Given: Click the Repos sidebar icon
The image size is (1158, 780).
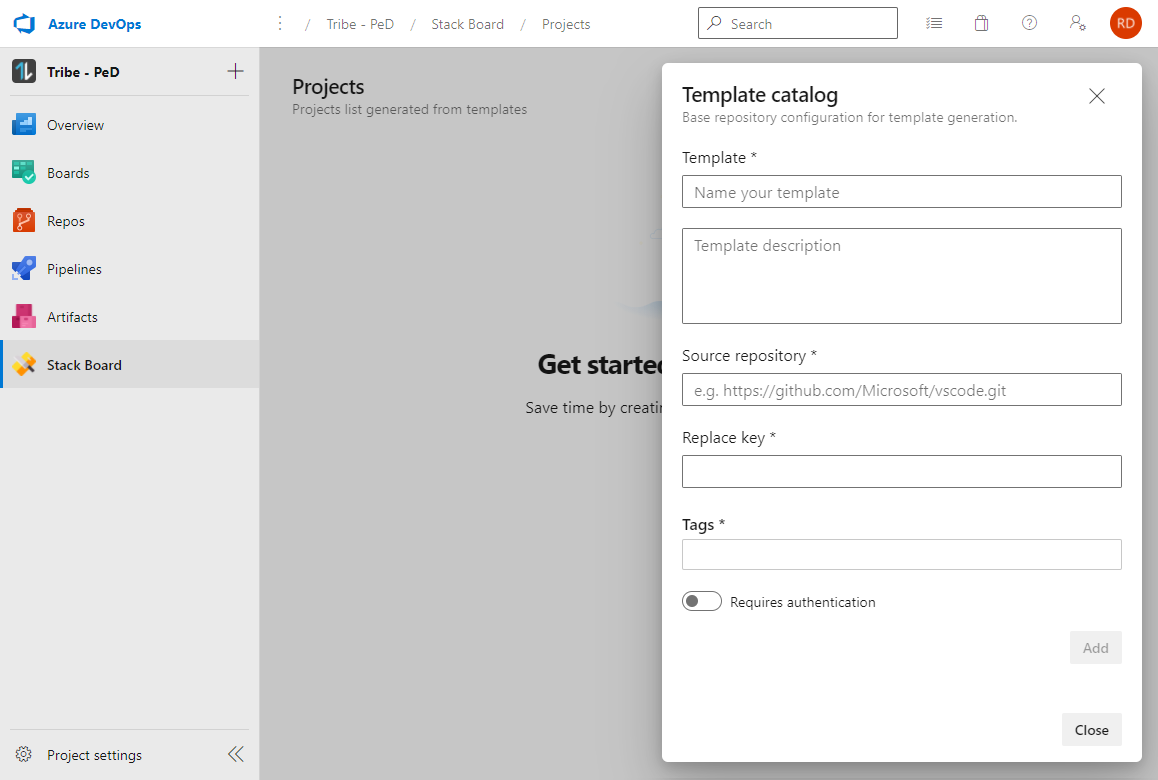Looking at the screenshot, I should [x=24, y=220].
